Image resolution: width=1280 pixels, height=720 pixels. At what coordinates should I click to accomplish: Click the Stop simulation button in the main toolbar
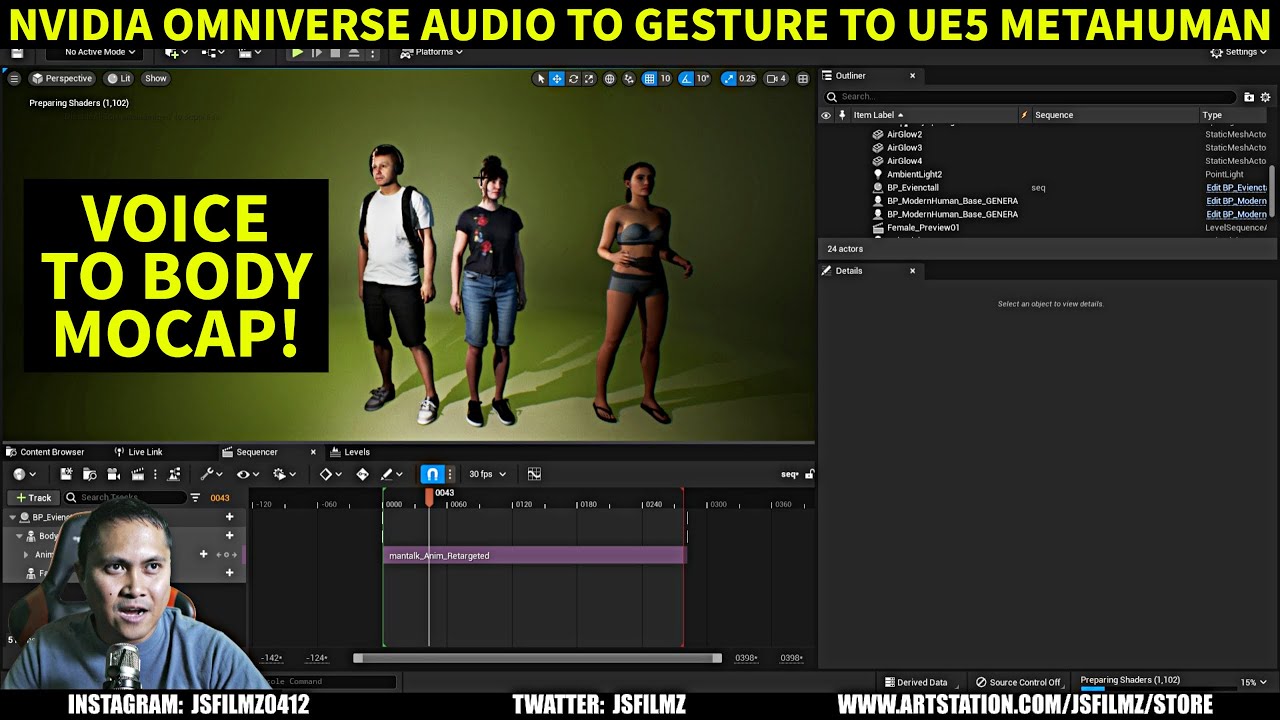pos(335,52)
